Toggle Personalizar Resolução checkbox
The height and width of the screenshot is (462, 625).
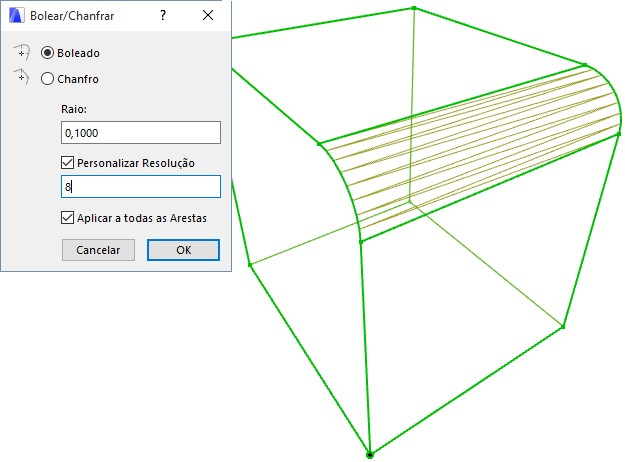pos(67,163)
